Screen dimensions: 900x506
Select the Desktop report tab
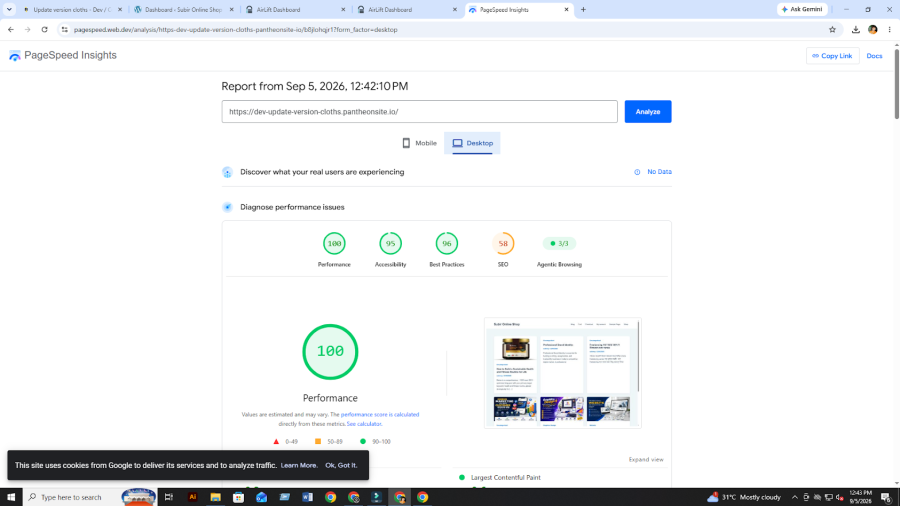click(472, 143)
